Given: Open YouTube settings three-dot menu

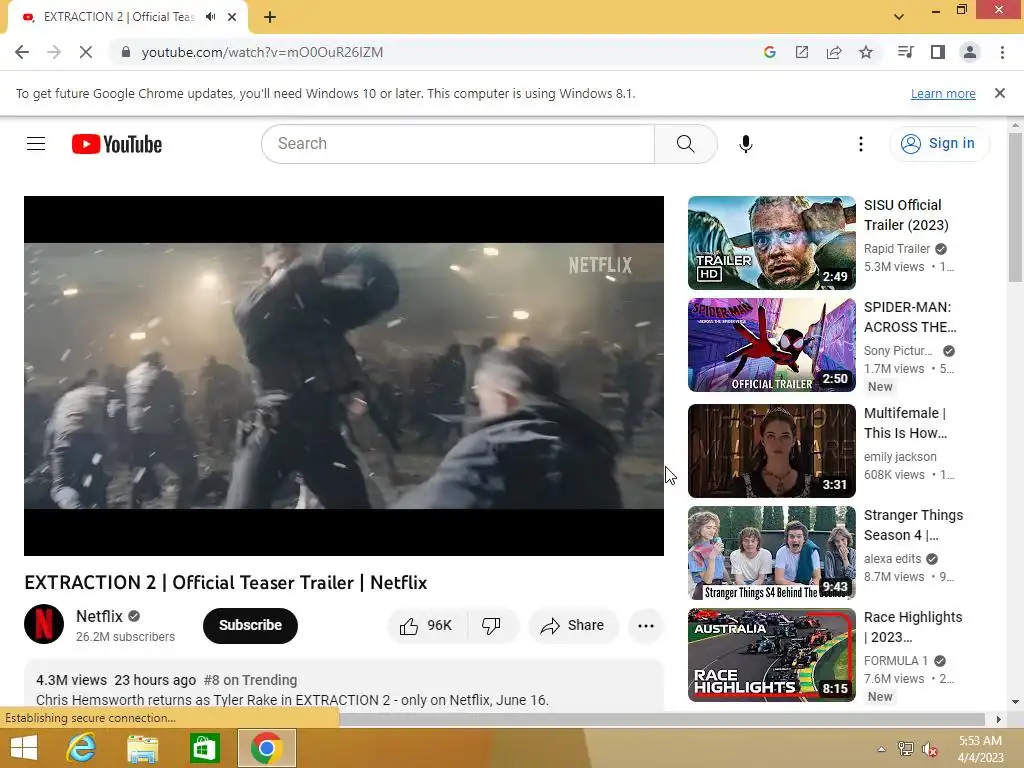Looking at the screenshot, I should (x=861, y=144).
